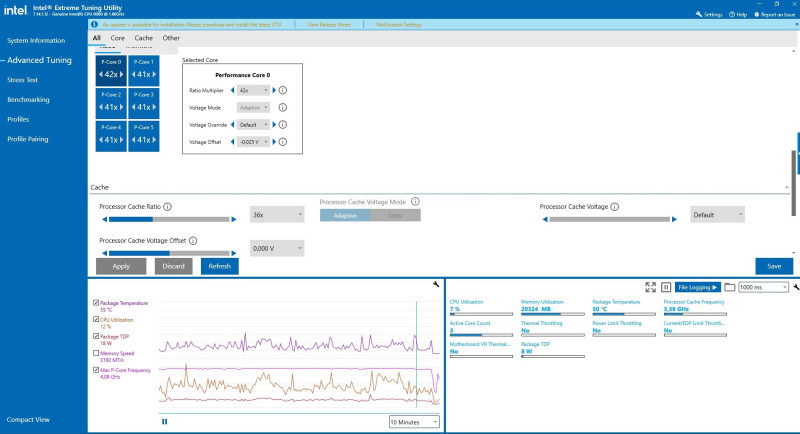
Task: Toggle Package TDP graph checkbox
Action: [x=96, y=336]
